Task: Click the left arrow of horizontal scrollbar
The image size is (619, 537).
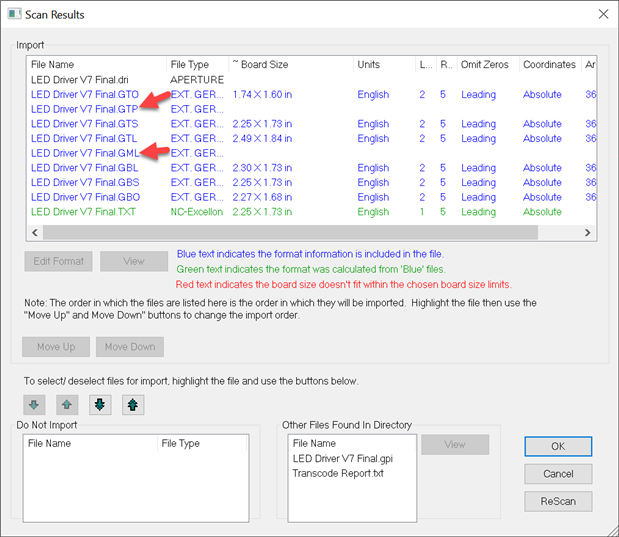Action: pyautogui.click(x=35, y=233)
